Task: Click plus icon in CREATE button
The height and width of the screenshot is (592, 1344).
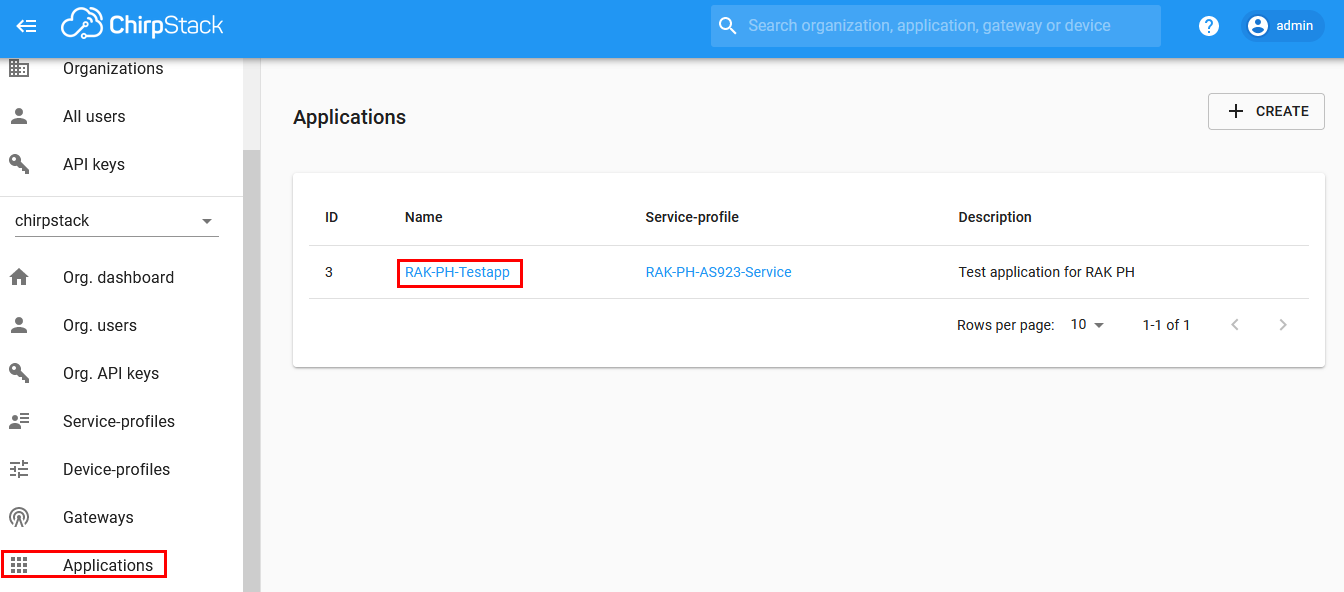Action: tap(1236, 111)
